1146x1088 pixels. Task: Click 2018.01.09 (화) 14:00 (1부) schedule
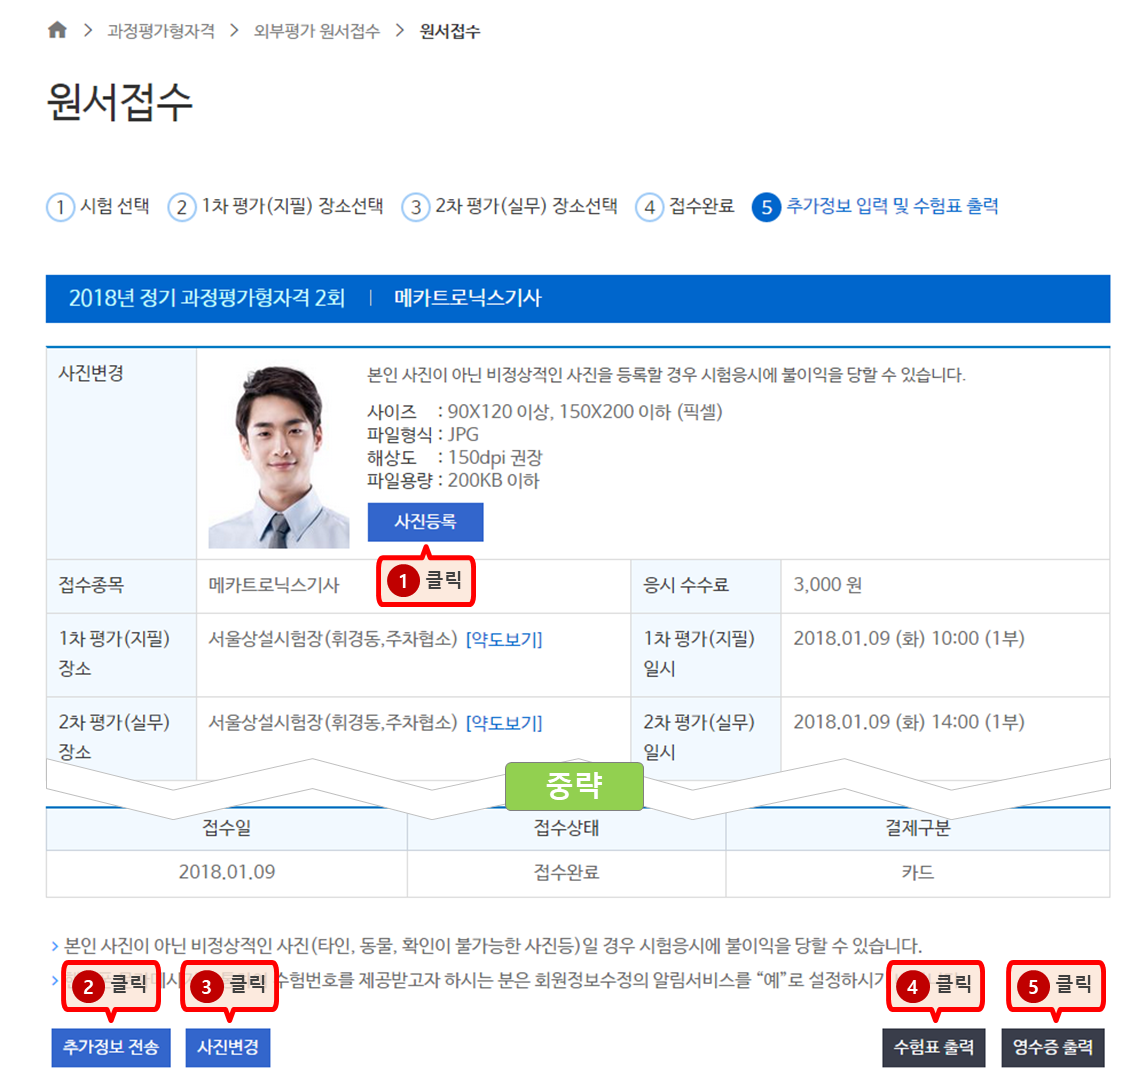tap(908, 722)
